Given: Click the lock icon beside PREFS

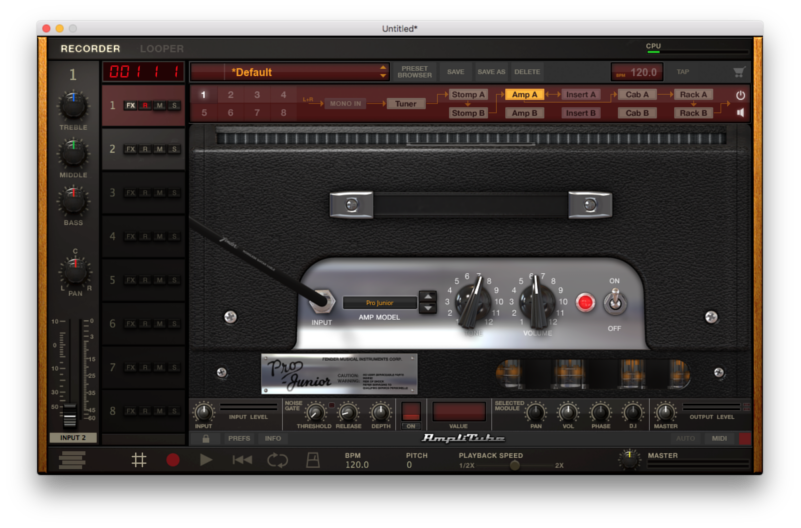Looking at the screenshot, I should point(206,439).
